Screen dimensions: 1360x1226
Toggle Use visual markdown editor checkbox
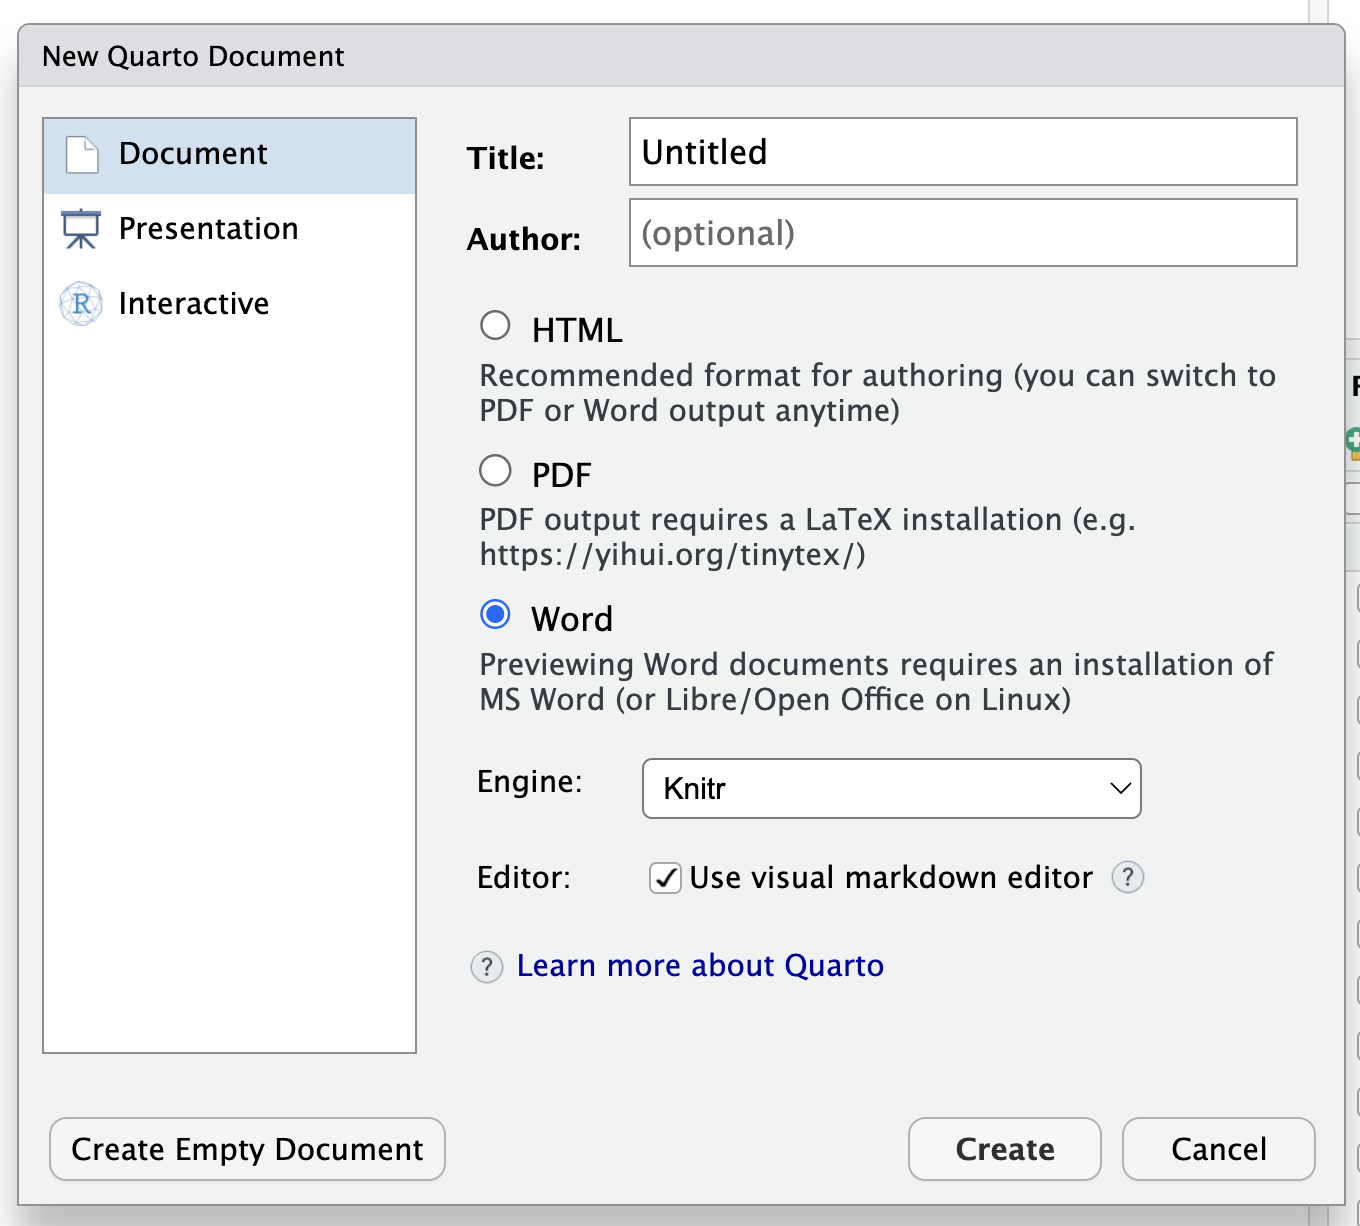(665, 878)
